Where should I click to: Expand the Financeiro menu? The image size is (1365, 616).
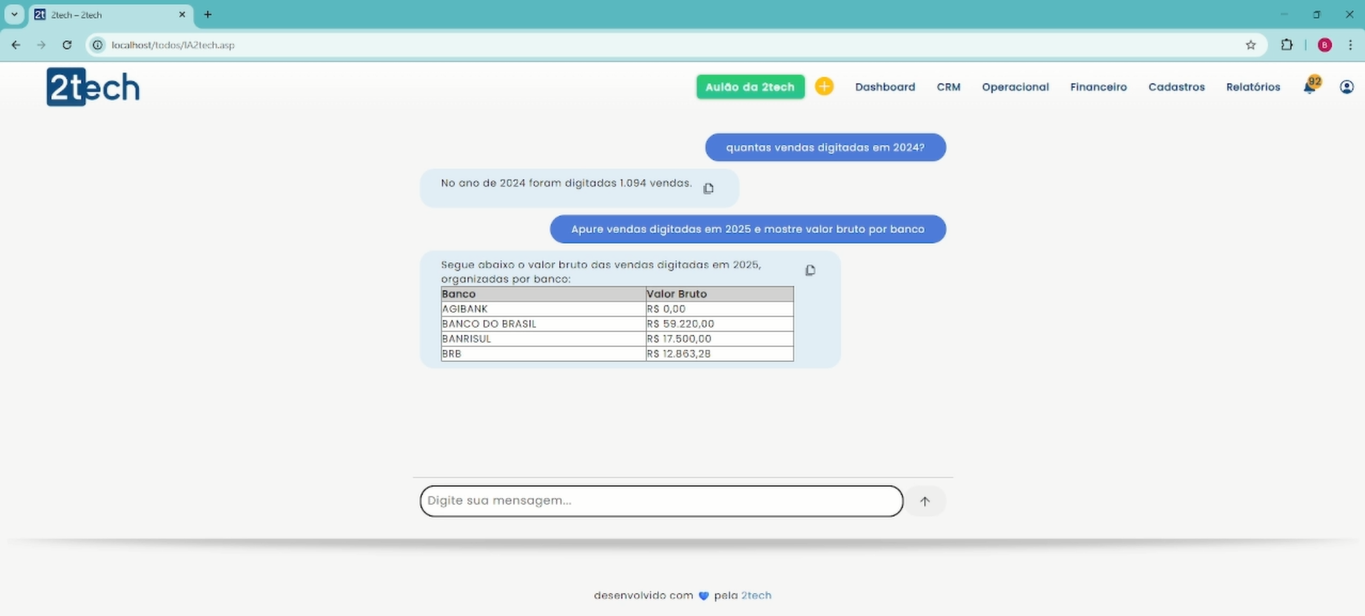(x=1098, y=87)
